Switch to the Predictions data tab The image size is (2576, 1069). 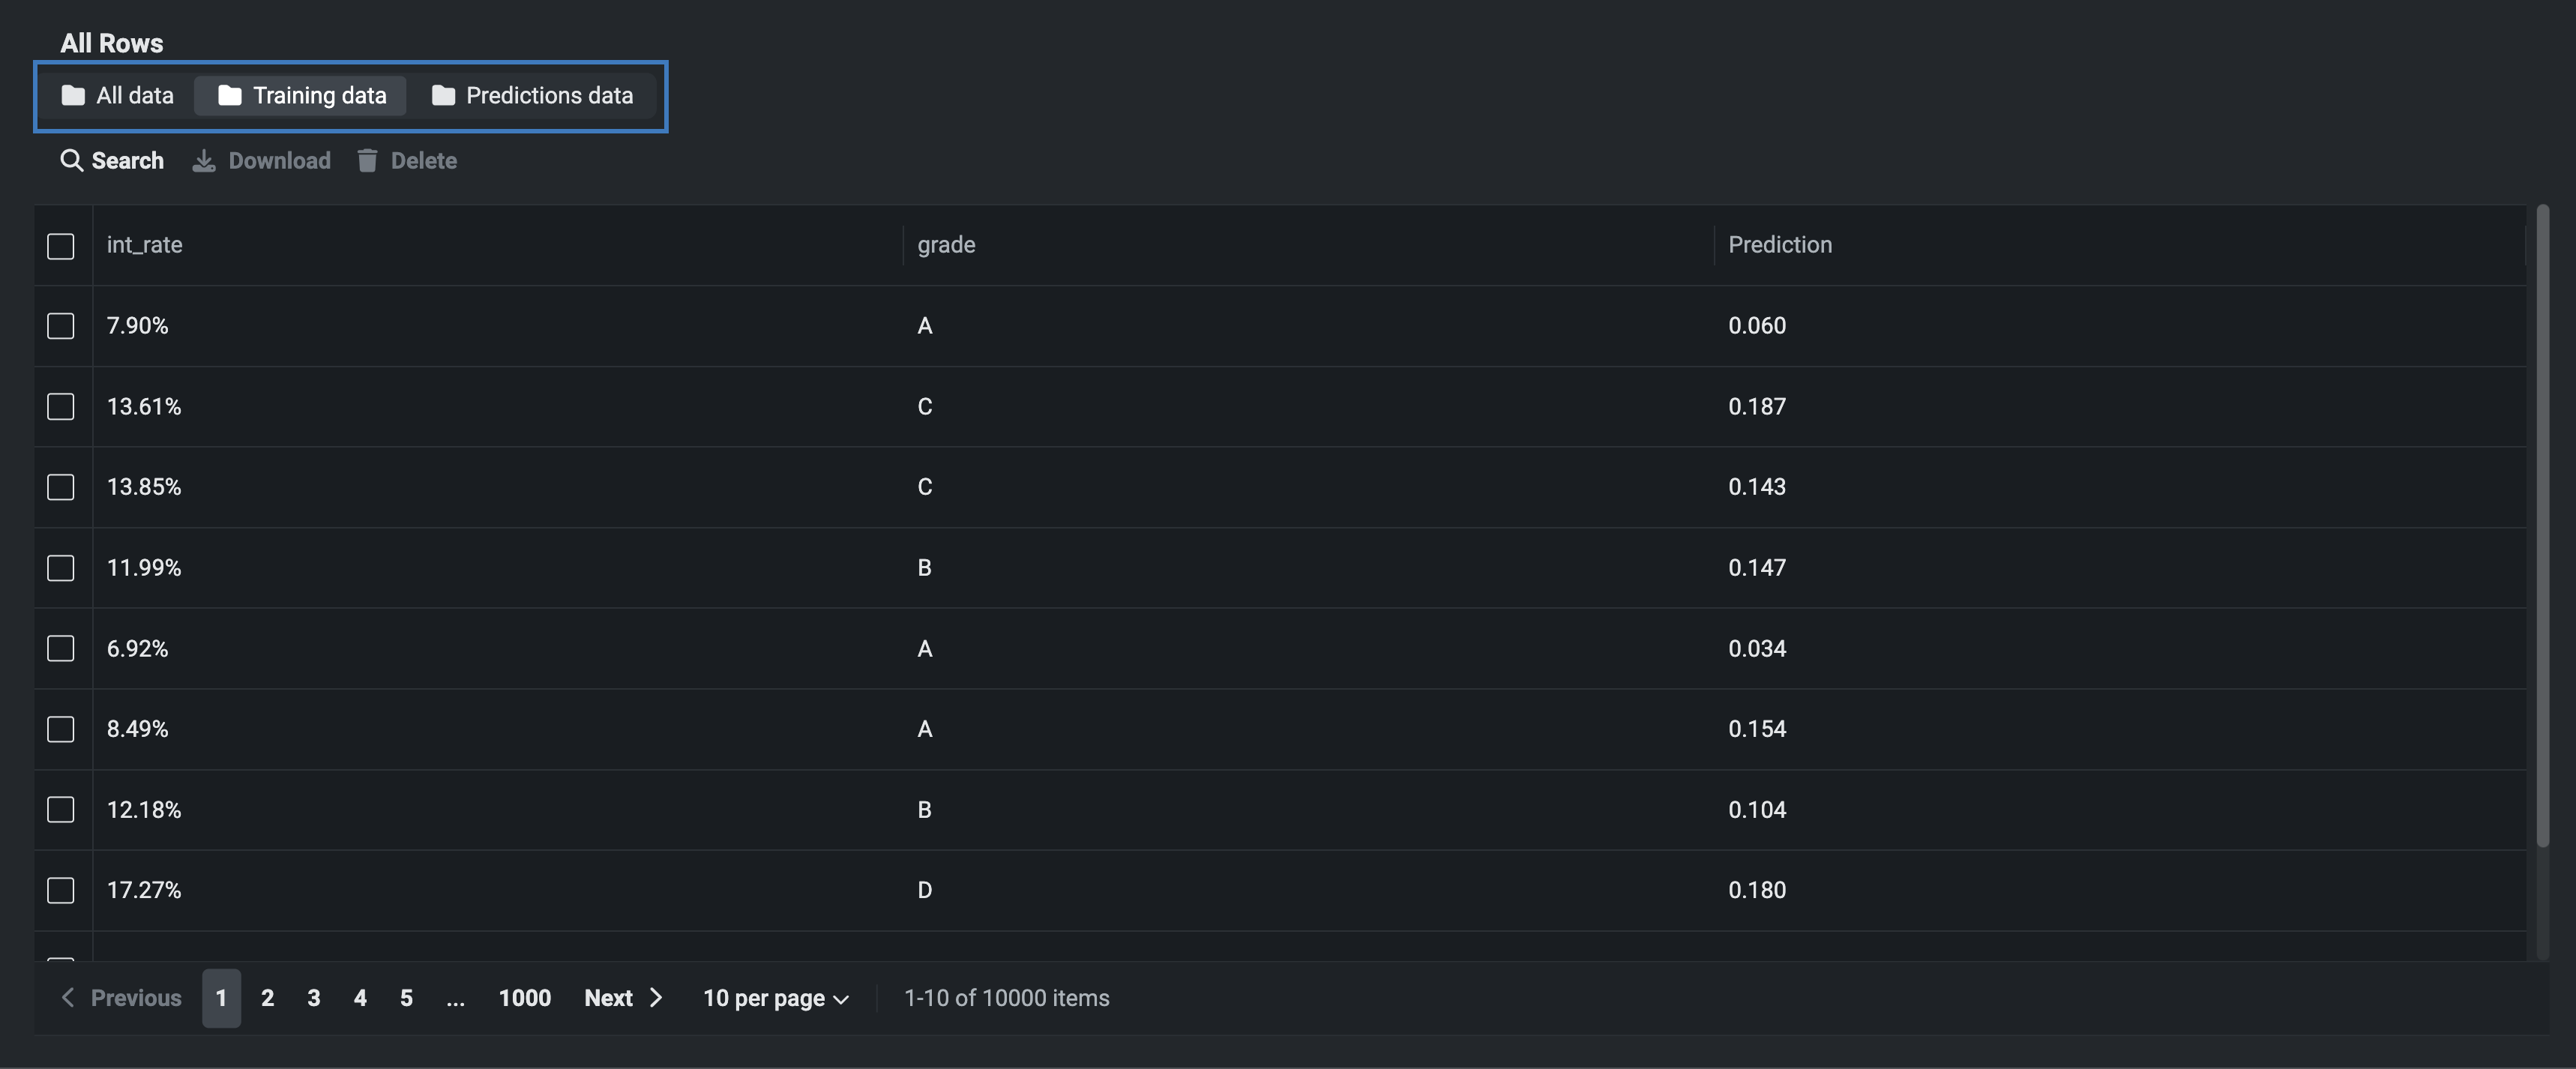532,96
